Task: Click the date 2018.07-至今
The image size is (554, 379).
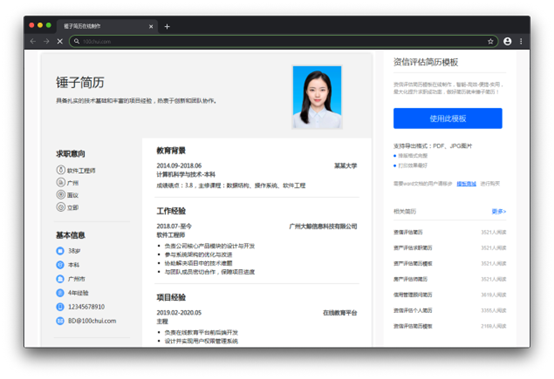Action: (174, 226)
